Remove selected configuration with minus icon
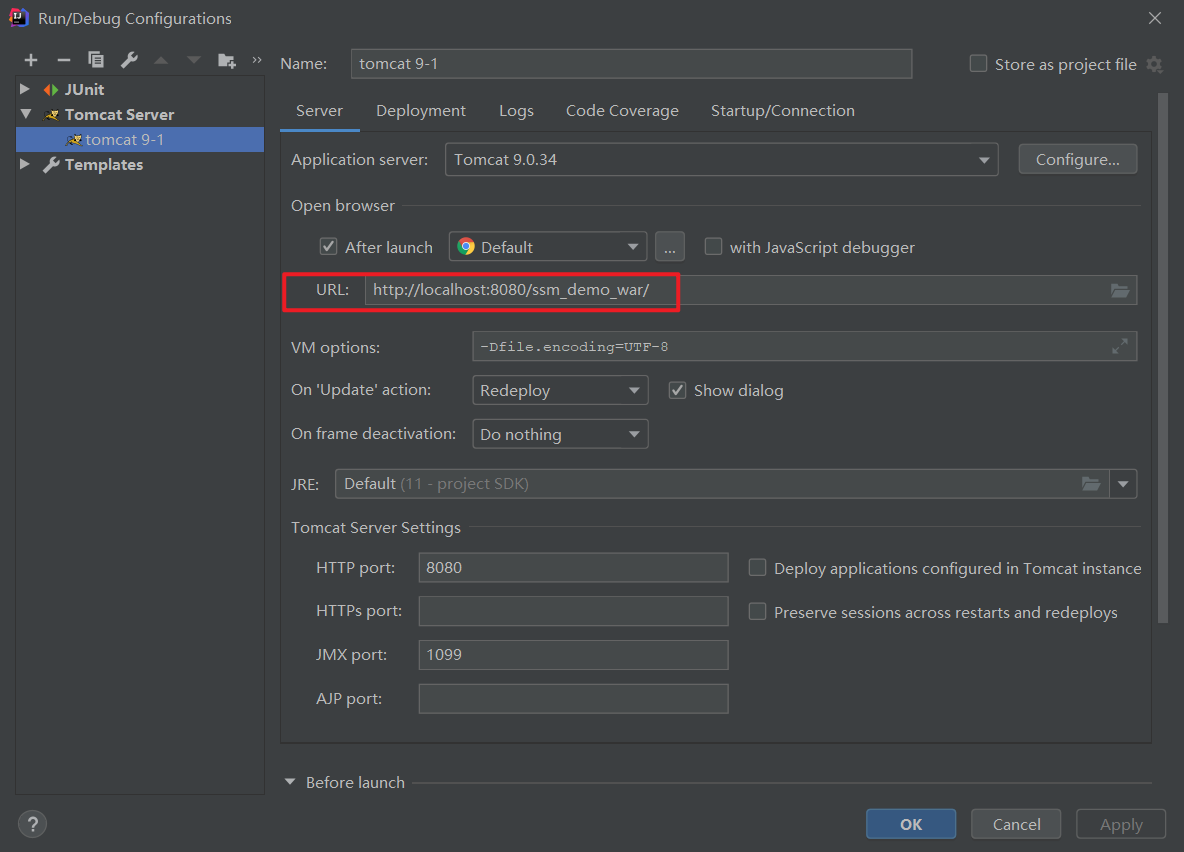 click(x=64, y=60)
